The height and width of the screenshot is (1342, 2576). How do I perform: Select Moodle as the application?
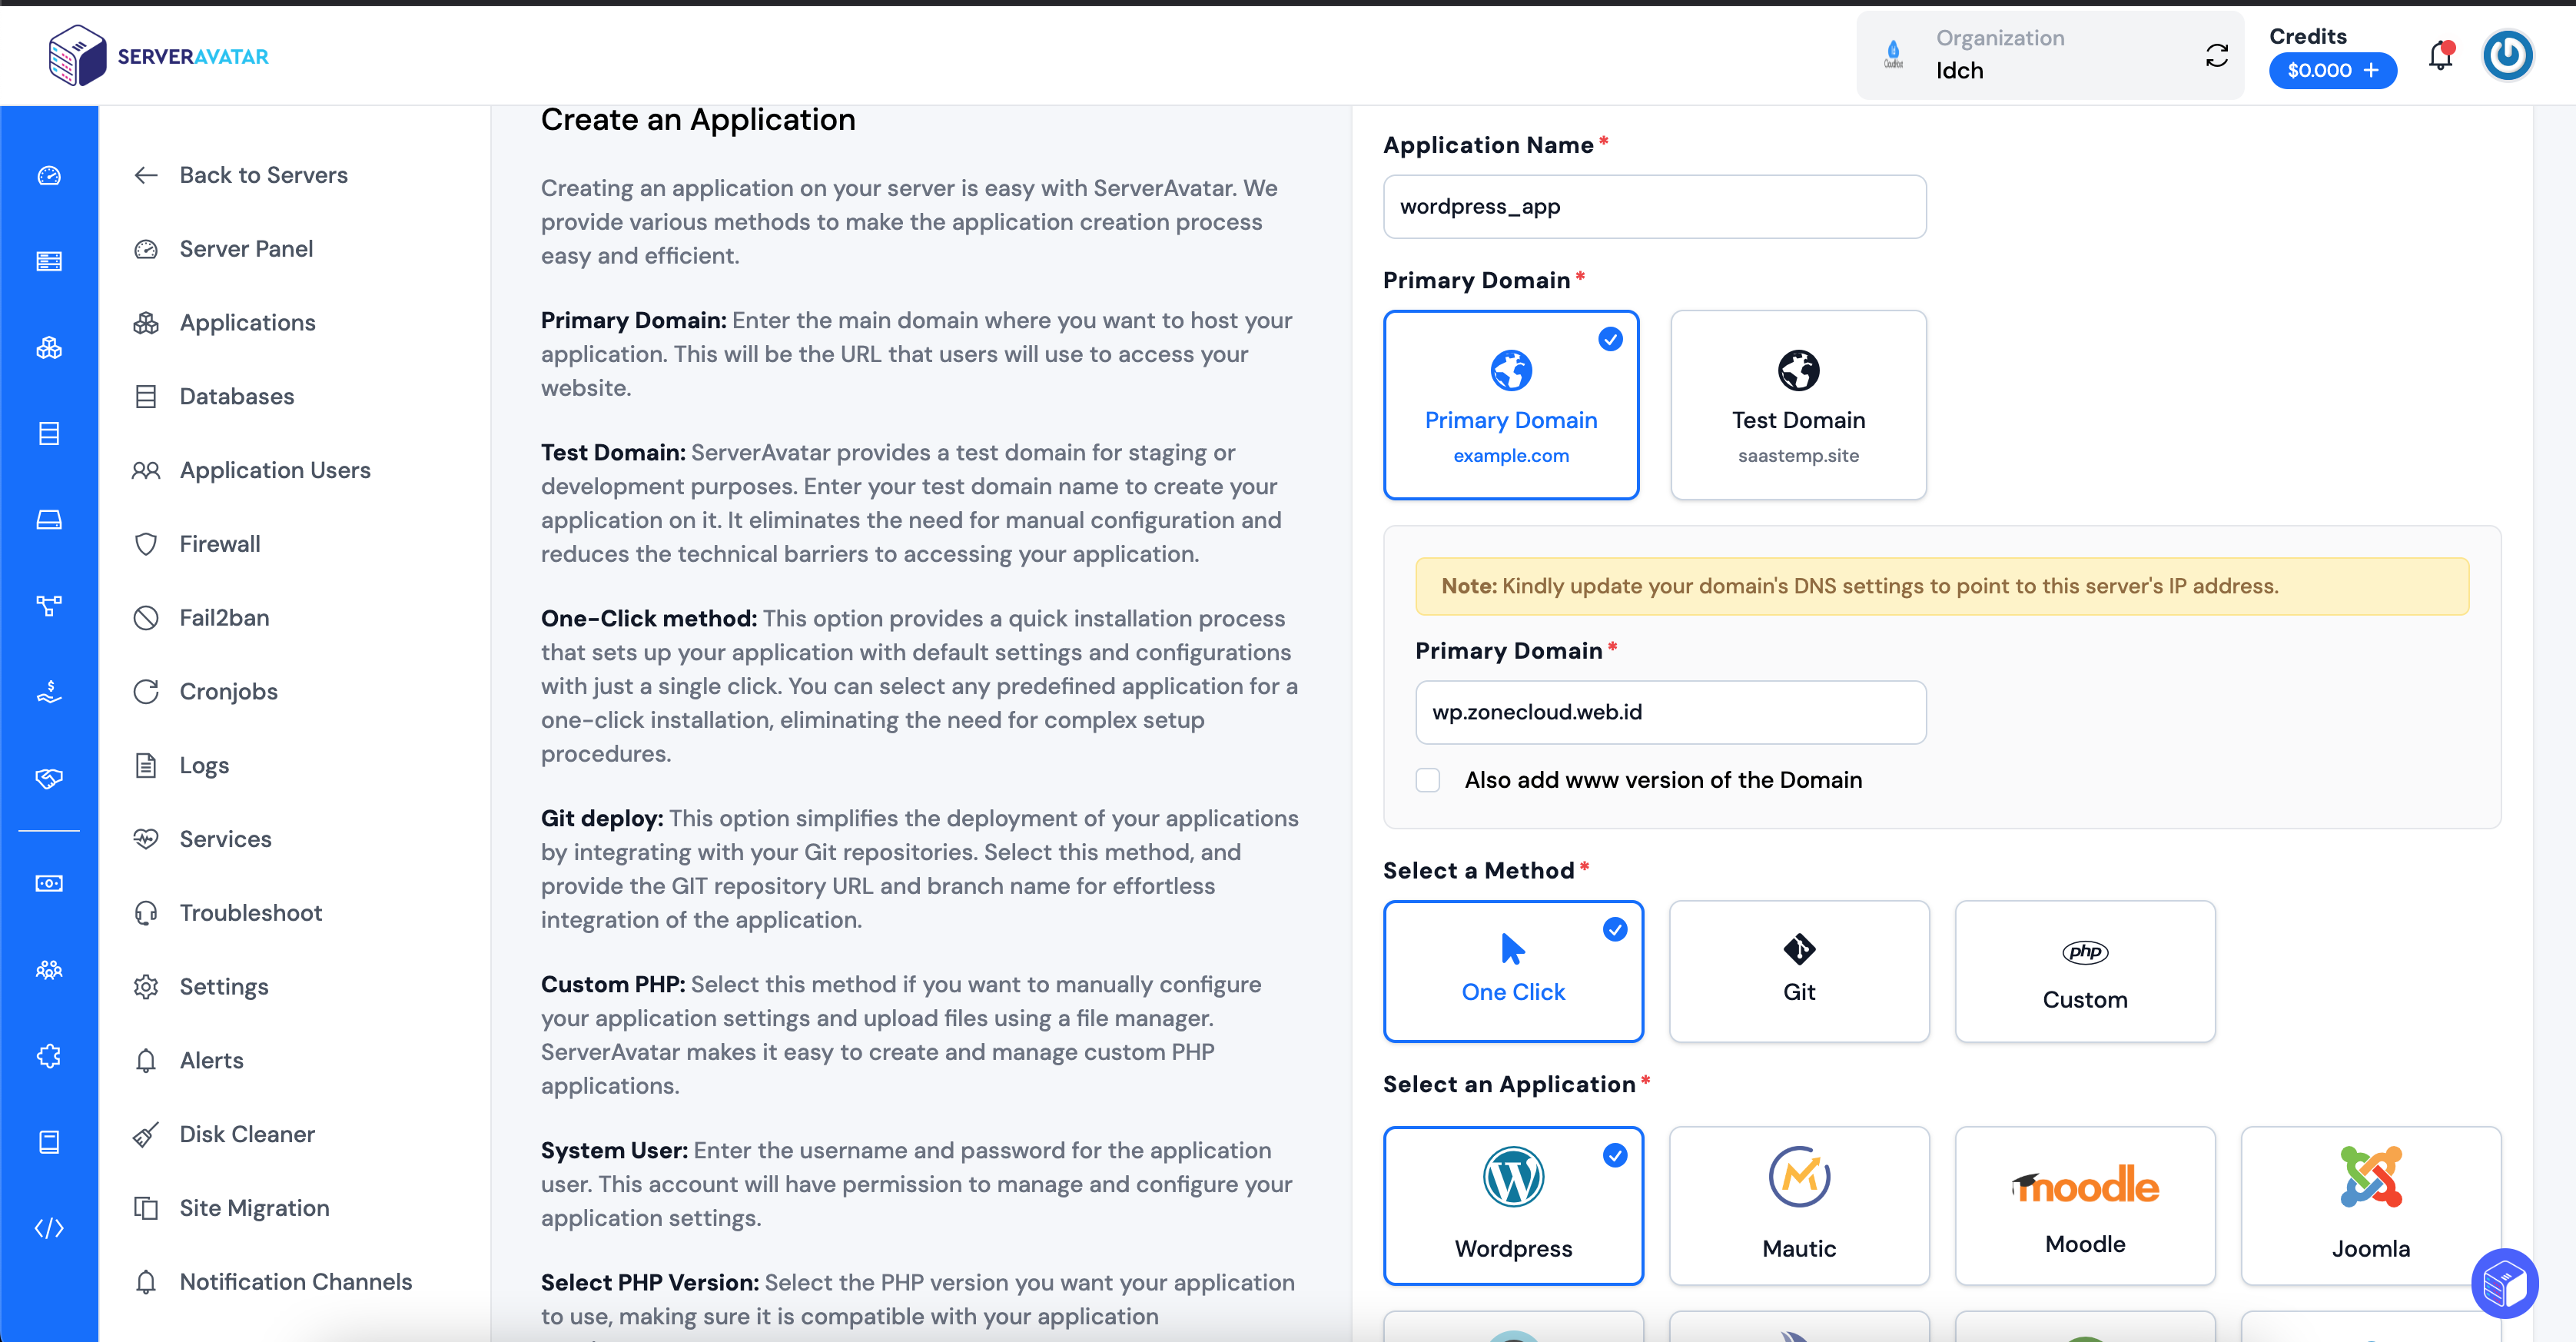[x=2085, y=1205]
